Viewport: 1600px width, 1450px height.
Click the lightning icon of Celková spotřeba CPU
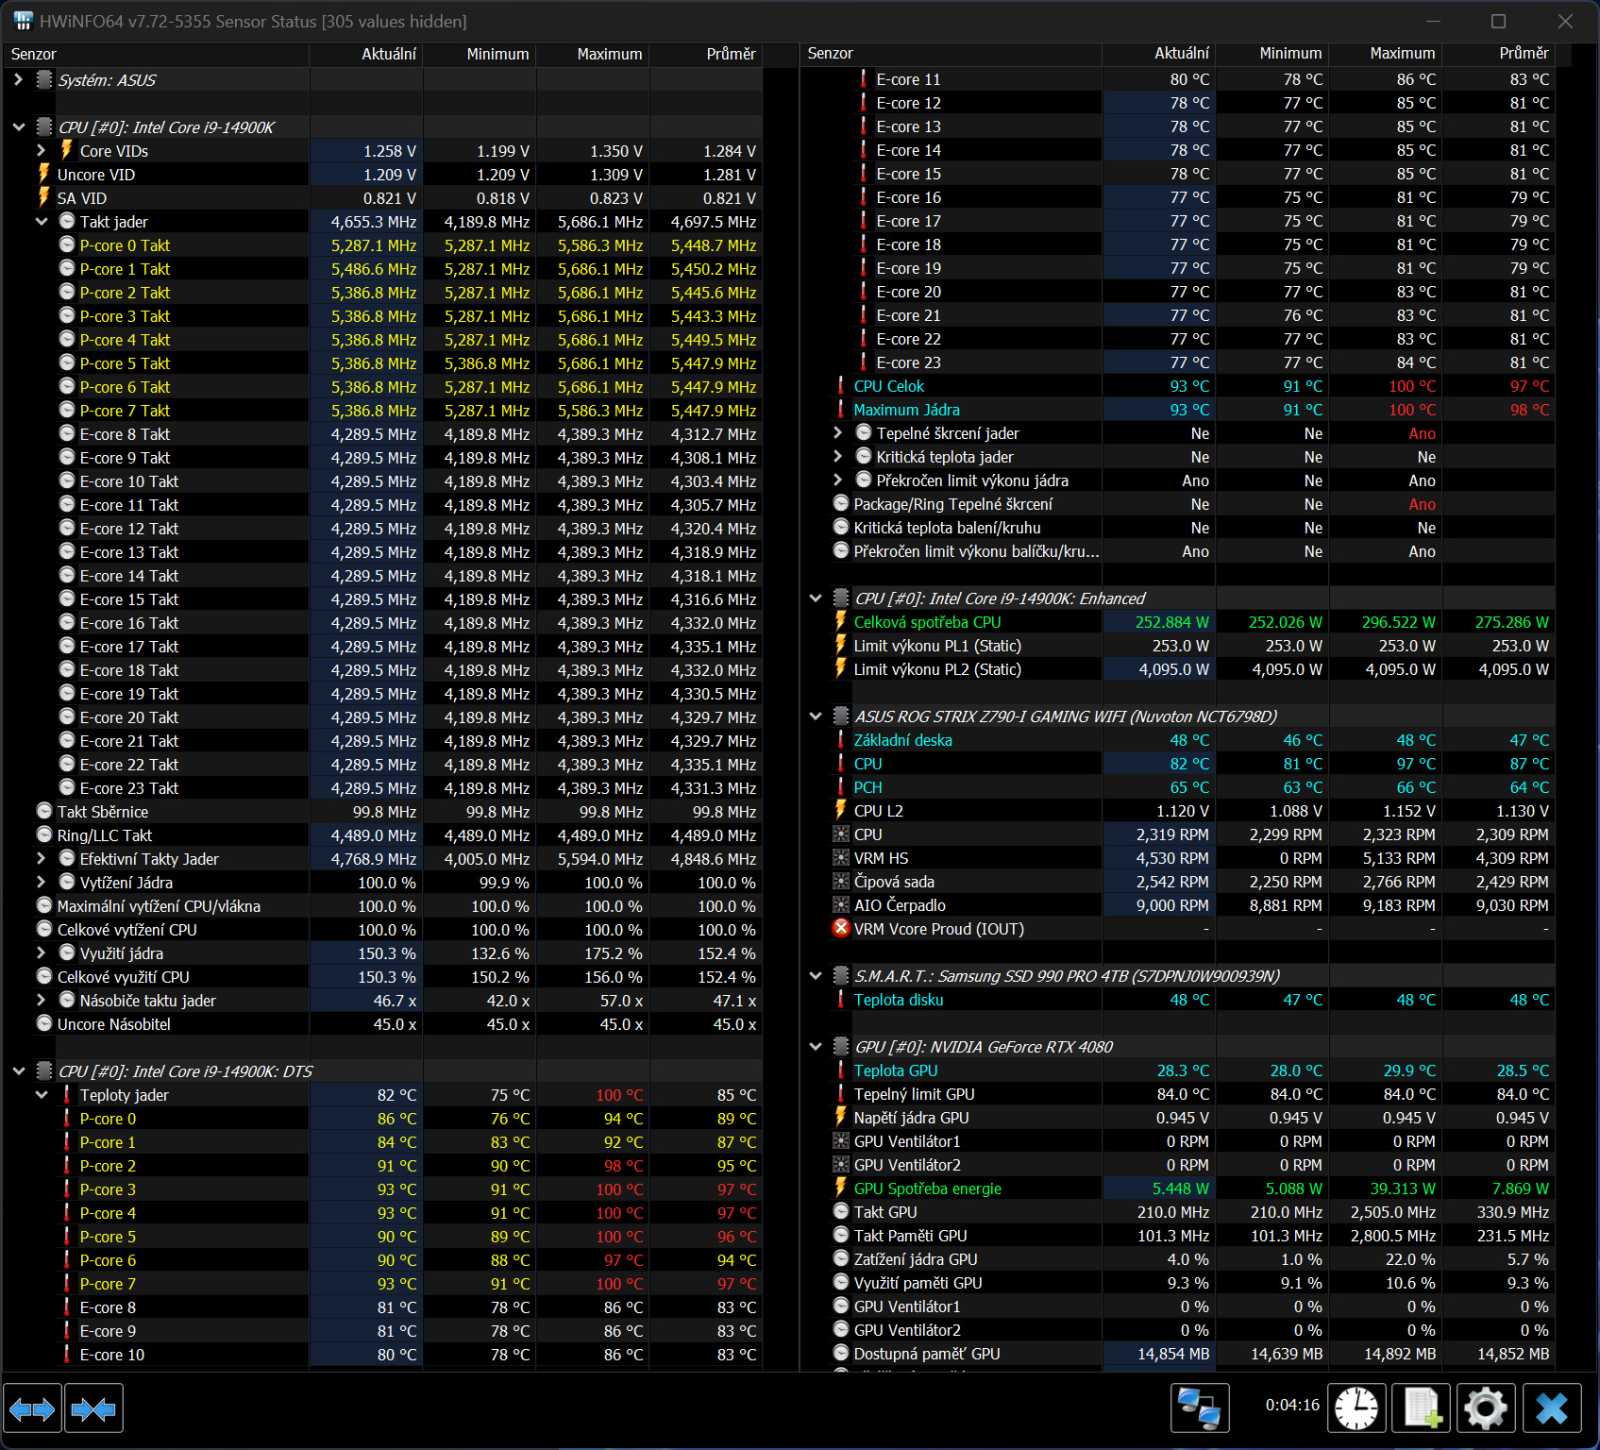tap(841, 621)
